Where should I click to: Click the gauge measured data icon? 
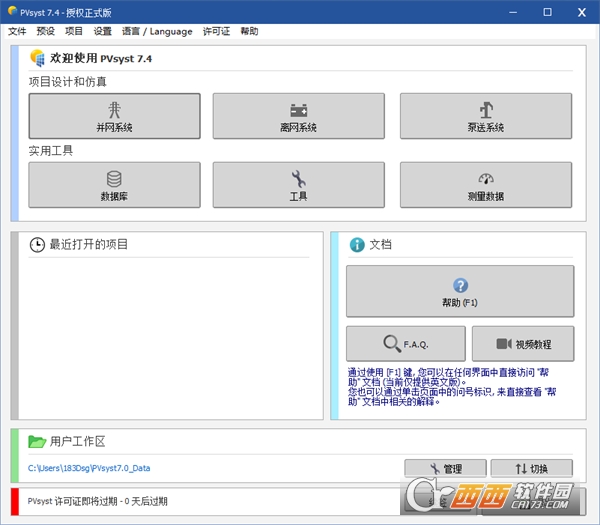(x=486, y=178)
